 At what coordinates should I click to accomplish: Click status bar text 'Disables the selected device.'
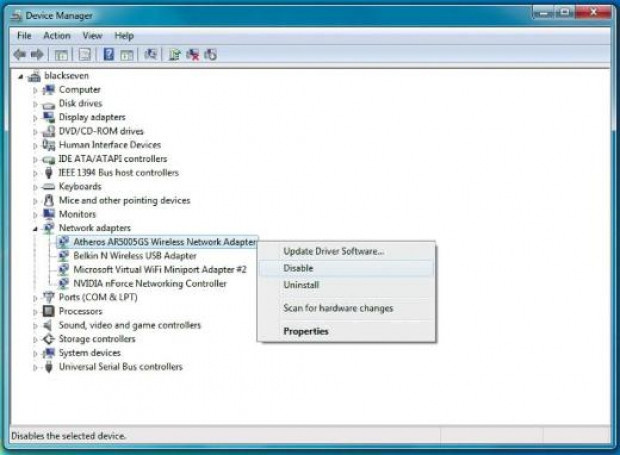68,436
